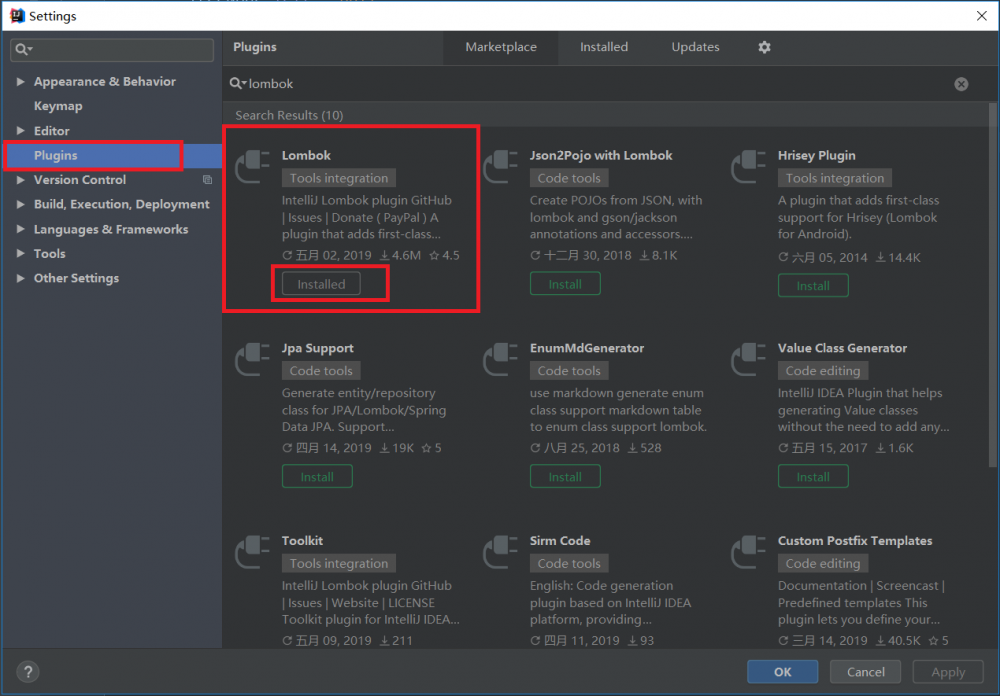Click the Toolkit plugin title

(302, 540)
